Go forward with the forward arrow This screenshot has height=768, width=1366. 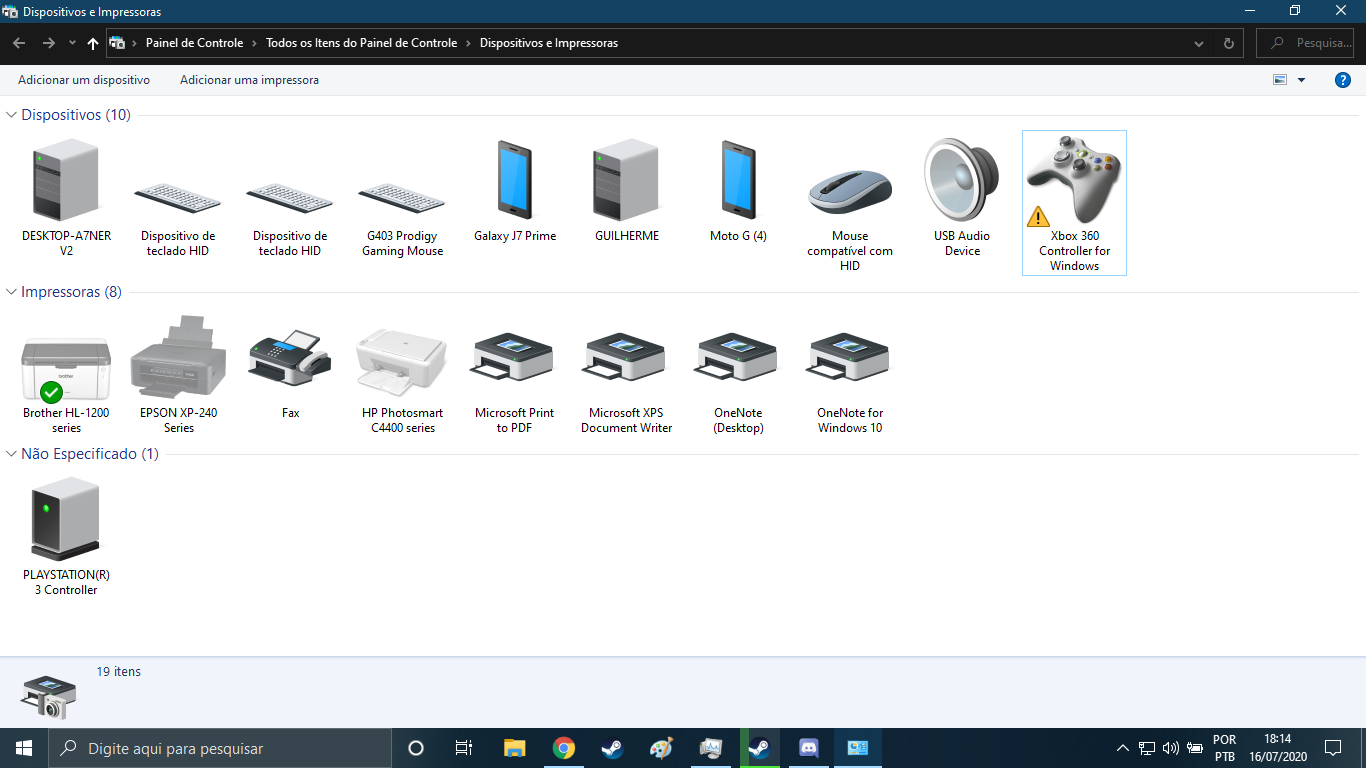tap(48, 44)
